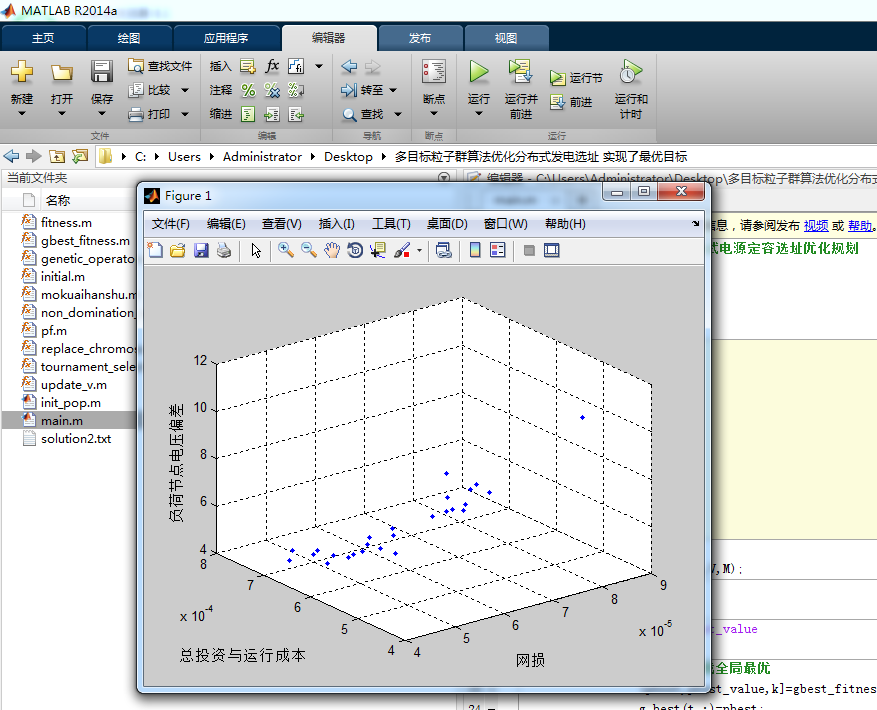Click the Save Figure icon in figure toolbar
The image size is (877, 710).
[x=201, y=250]
